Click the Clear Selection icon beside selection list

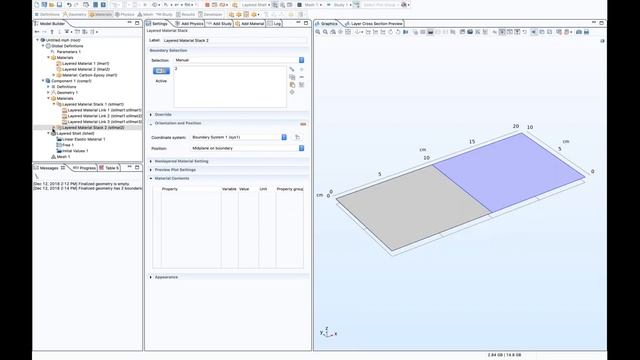pos(302,84)
